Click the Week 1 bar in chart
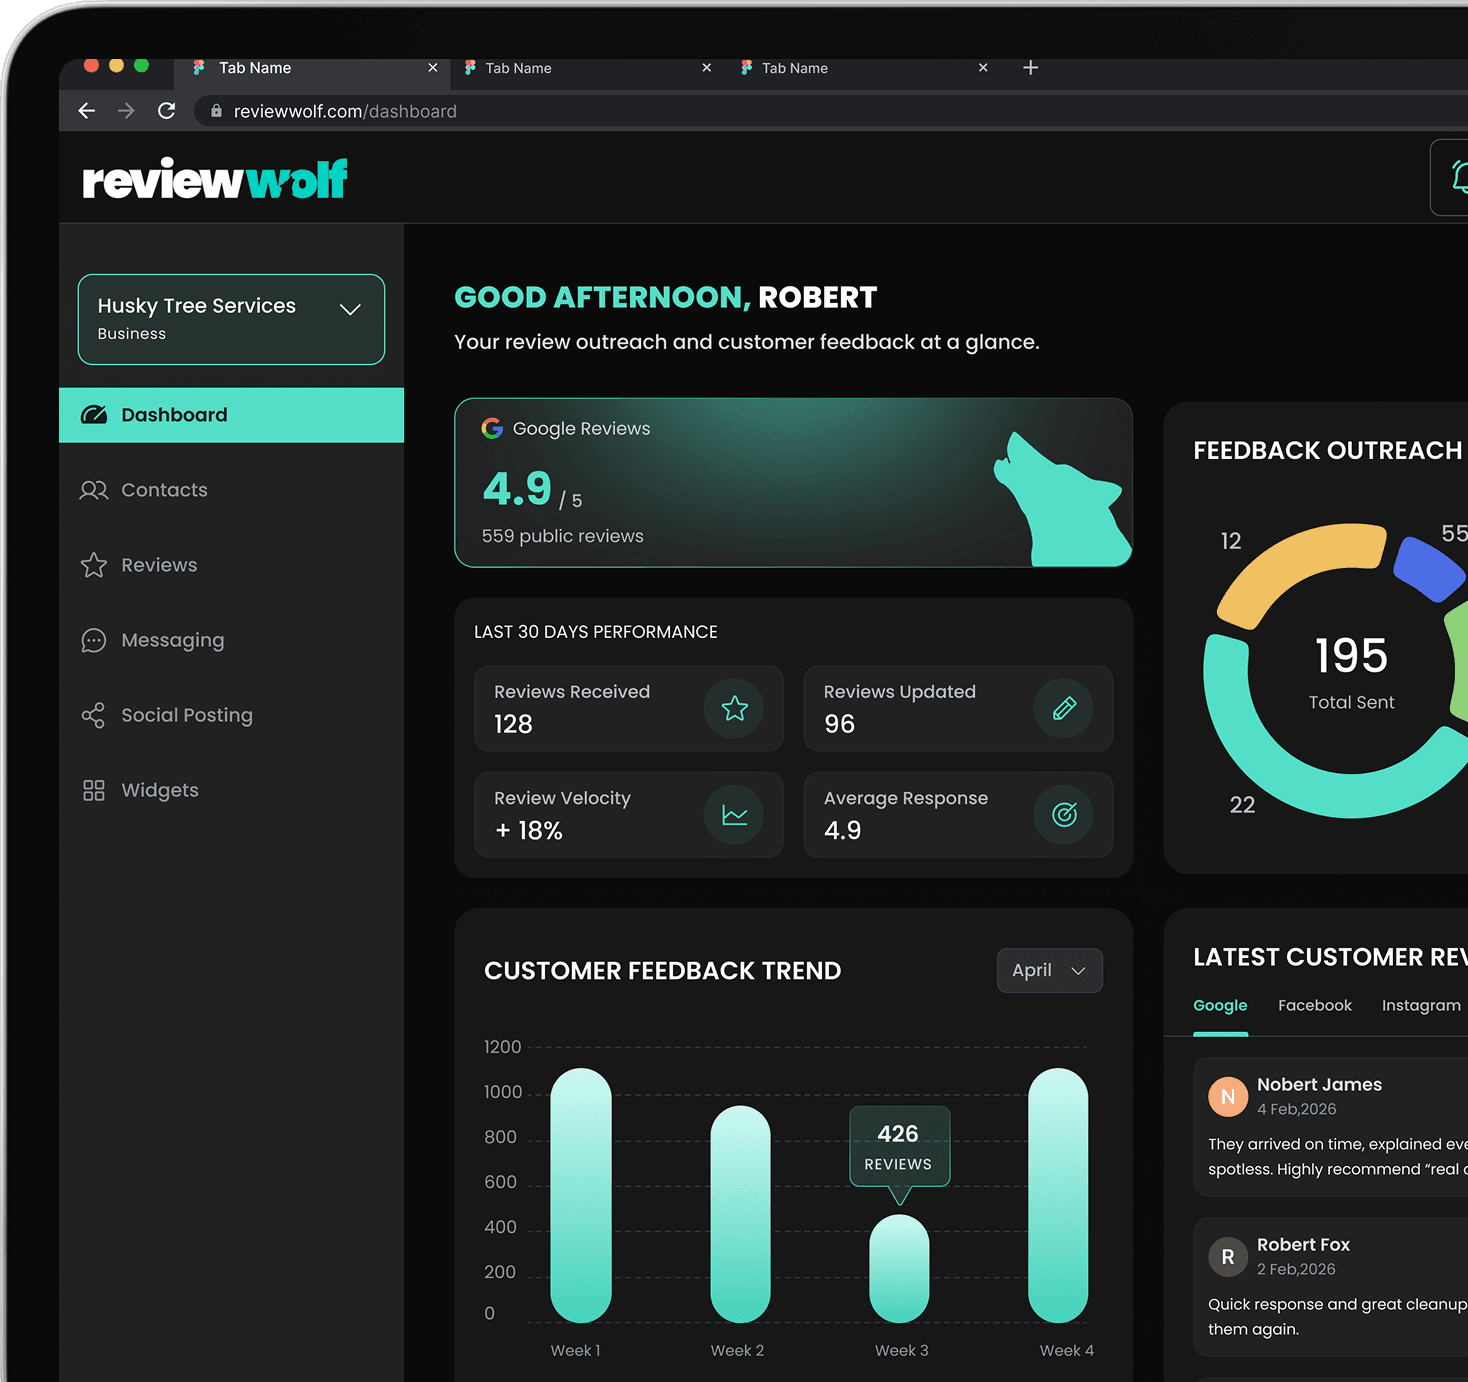 pyautogui.click(x=581, y=1196)
